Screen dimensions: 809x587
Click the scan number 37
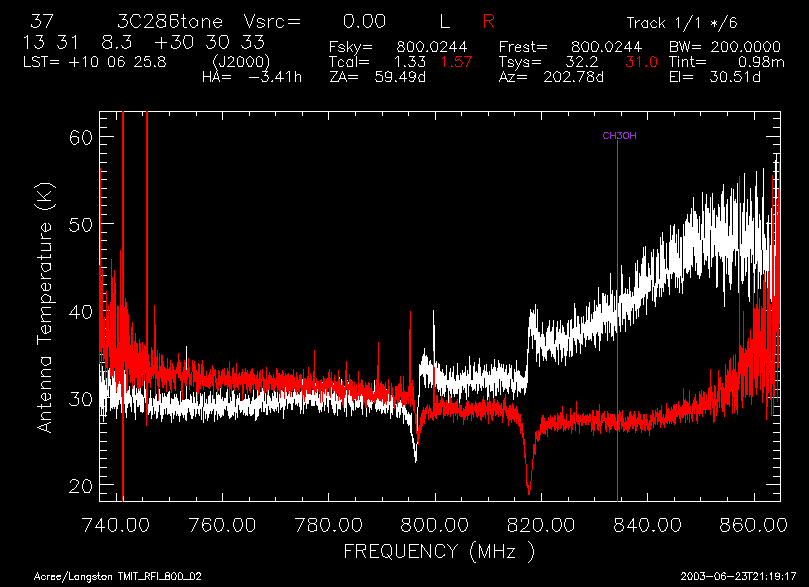click(42, 22)
